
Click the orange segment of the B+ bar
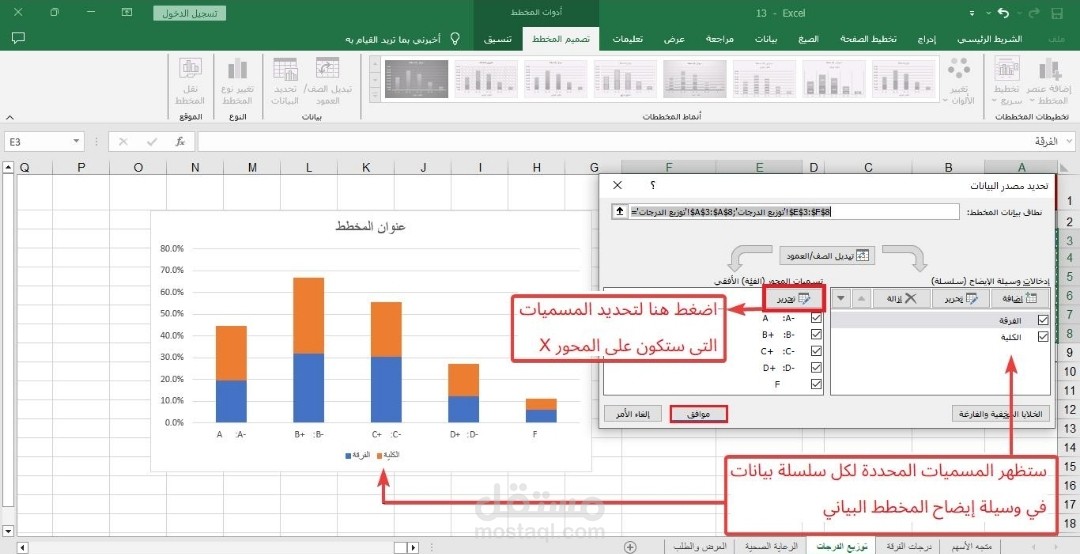(x=309, y=316)
